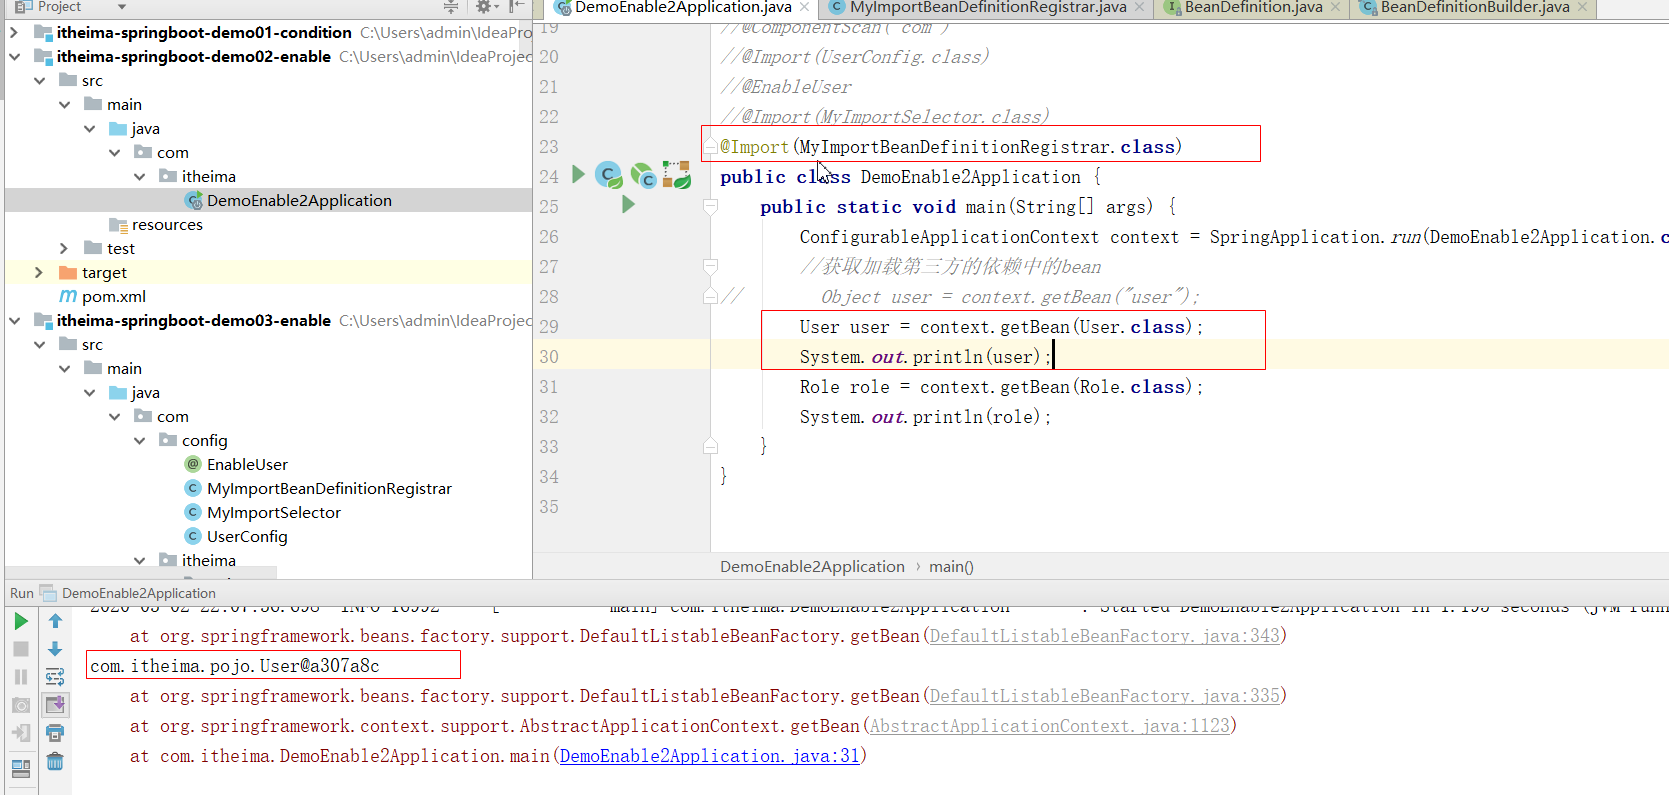Open Project panel settings gear
The width and height of the screenshot is (1669, 795).
coord(483,7)
